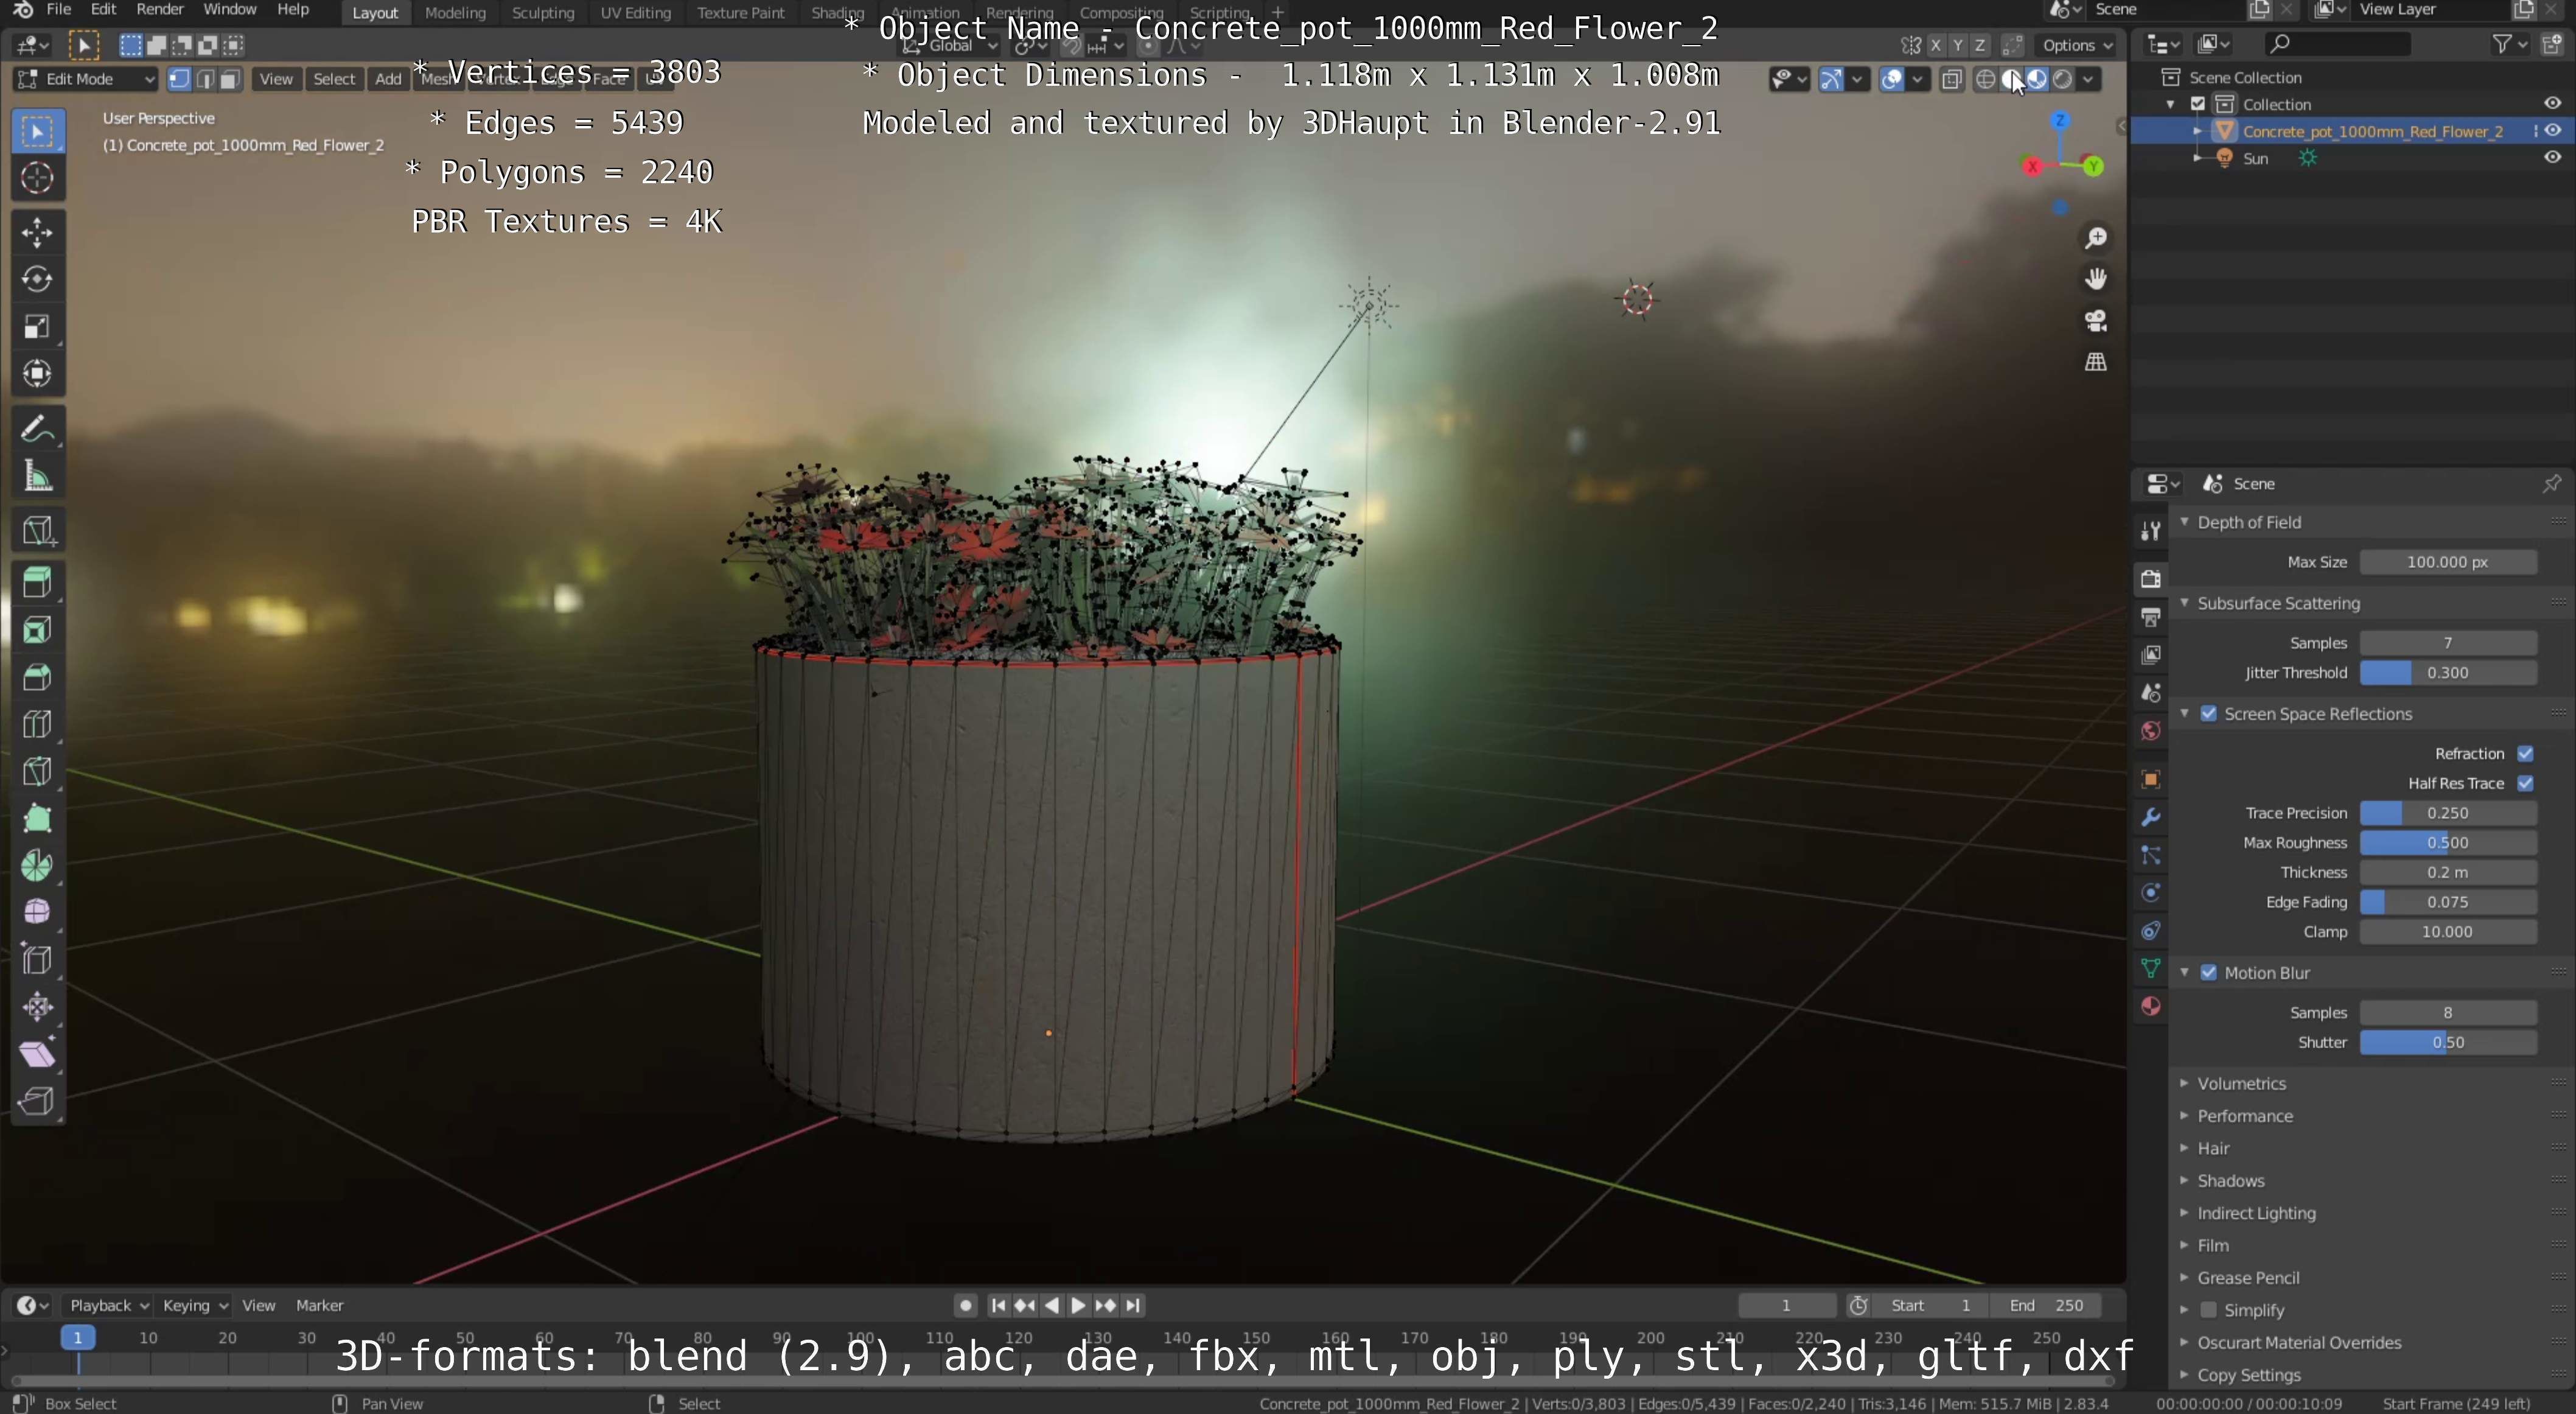Expand the Indirect Lighting panel
This screenshot has height=1414, width=2576.
2255,1213
